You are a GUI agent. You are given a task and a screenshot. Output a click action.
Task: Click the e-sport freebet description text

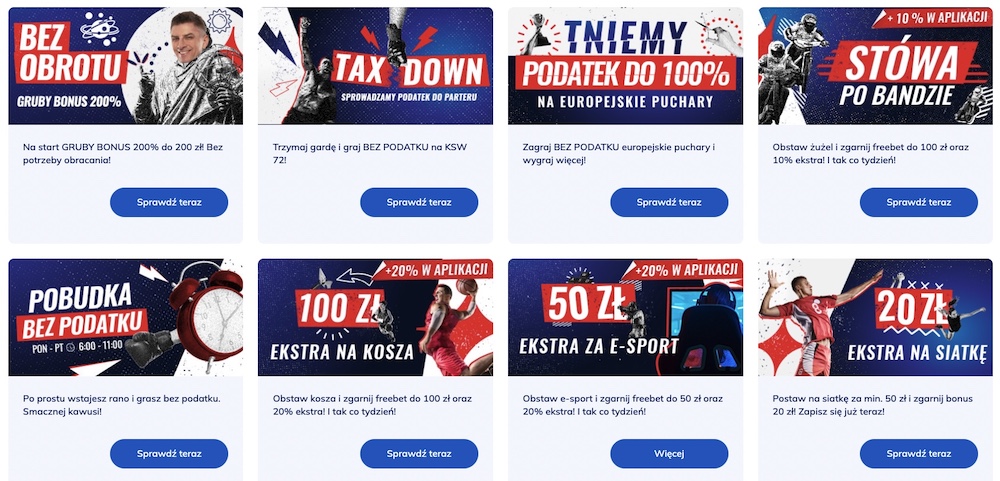tap(622, 405)
